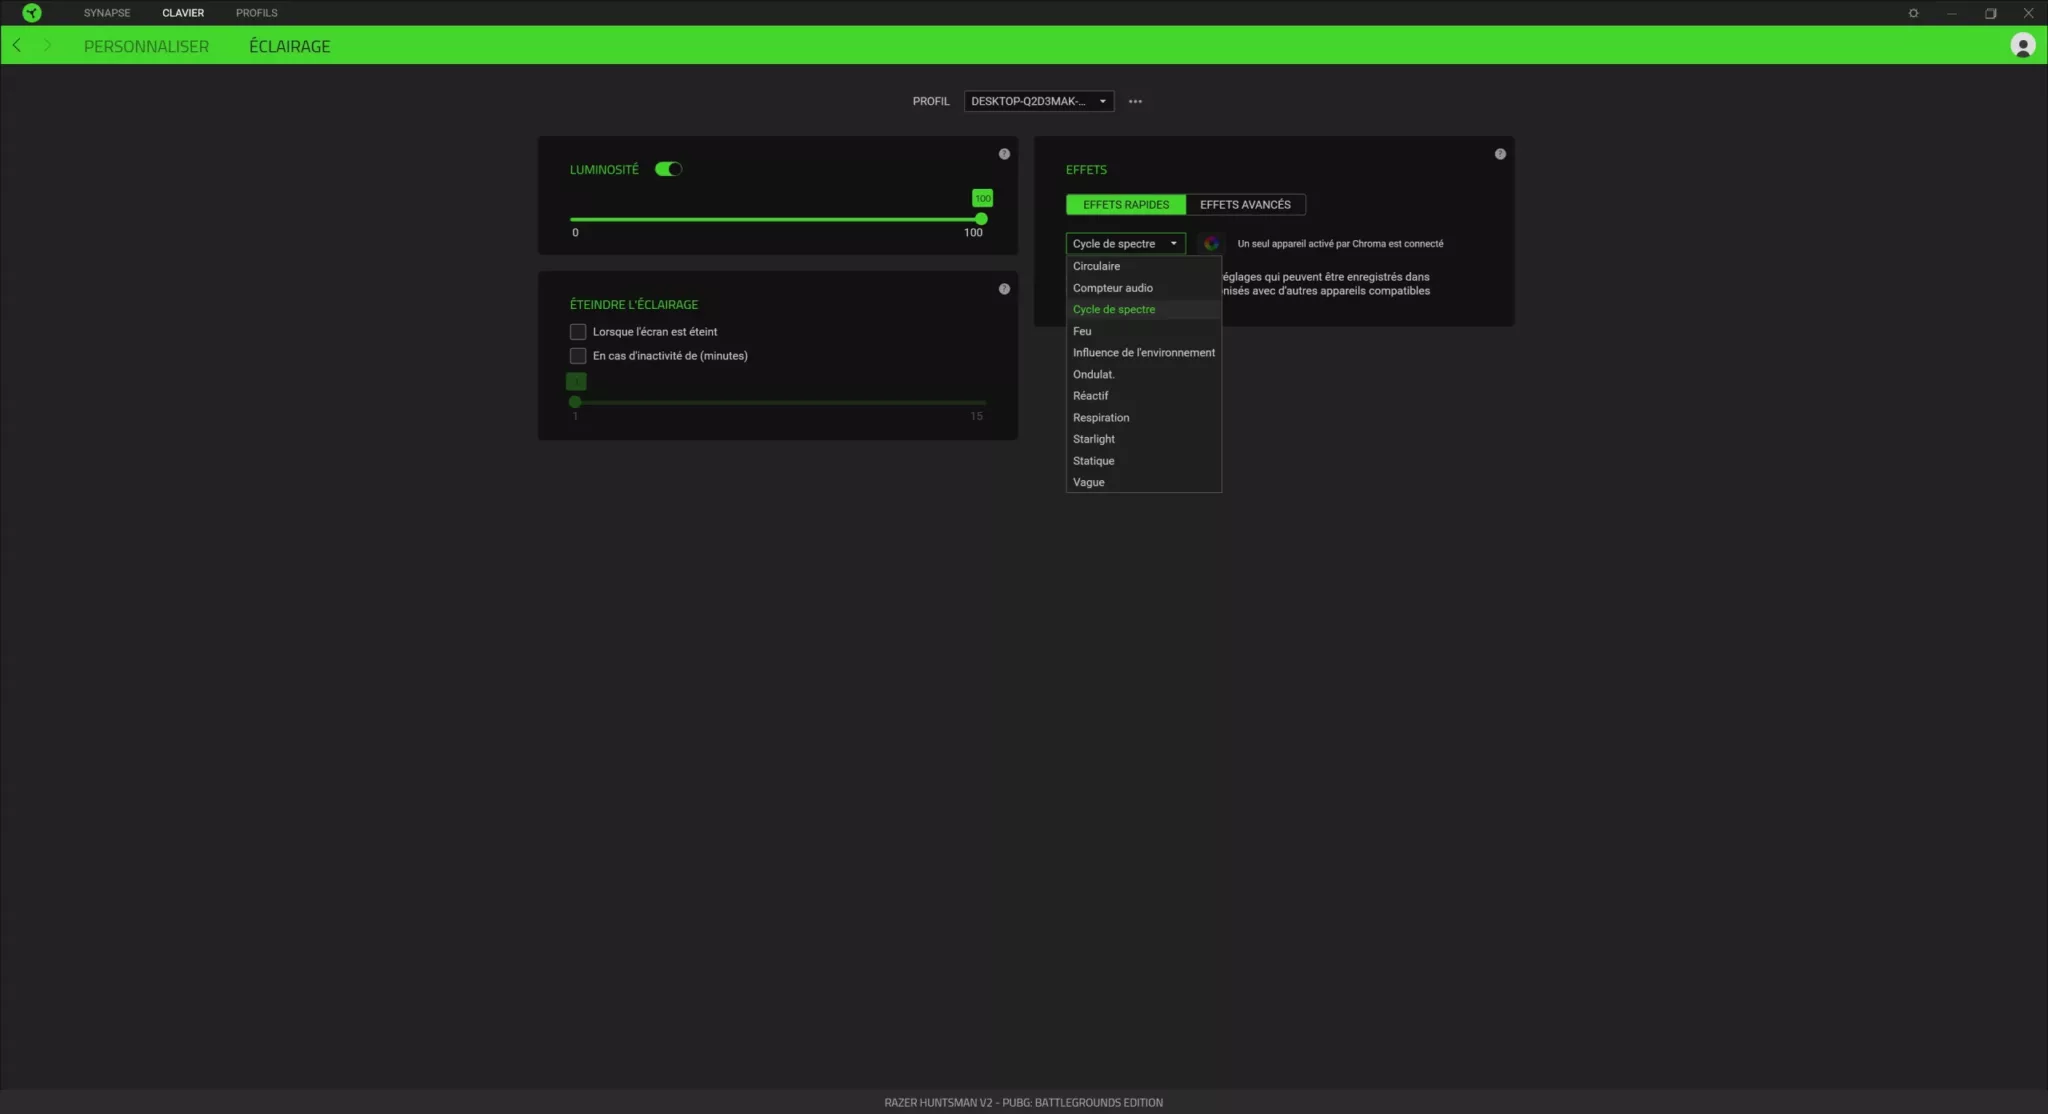Click the Razer logo top-left
Image resolution: width=2048 pixels, height=1114 pixels.
click(x=30, y=12)
